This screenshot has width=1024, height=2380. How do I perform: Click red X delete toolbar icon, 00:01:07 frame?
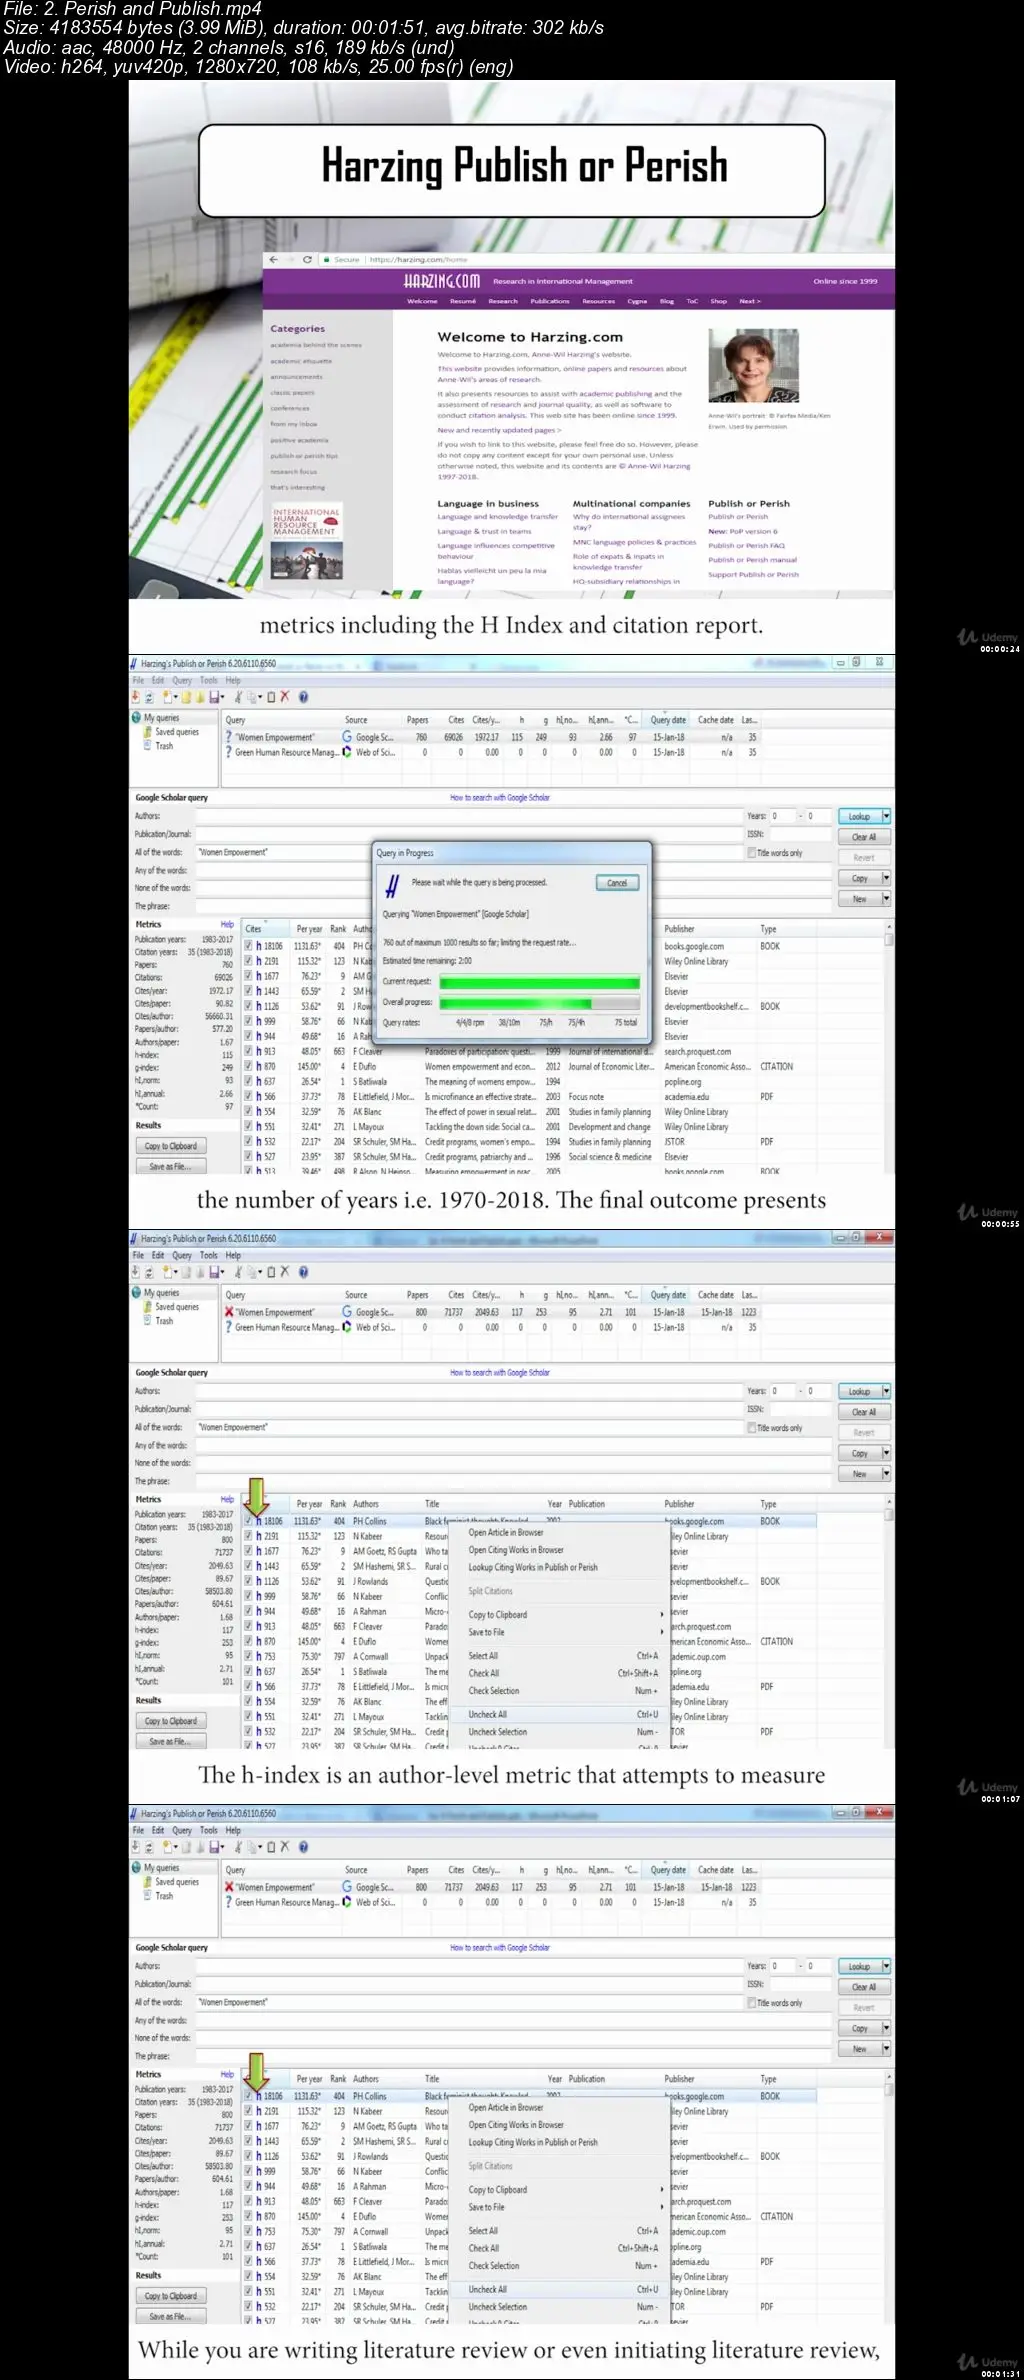285,1272
